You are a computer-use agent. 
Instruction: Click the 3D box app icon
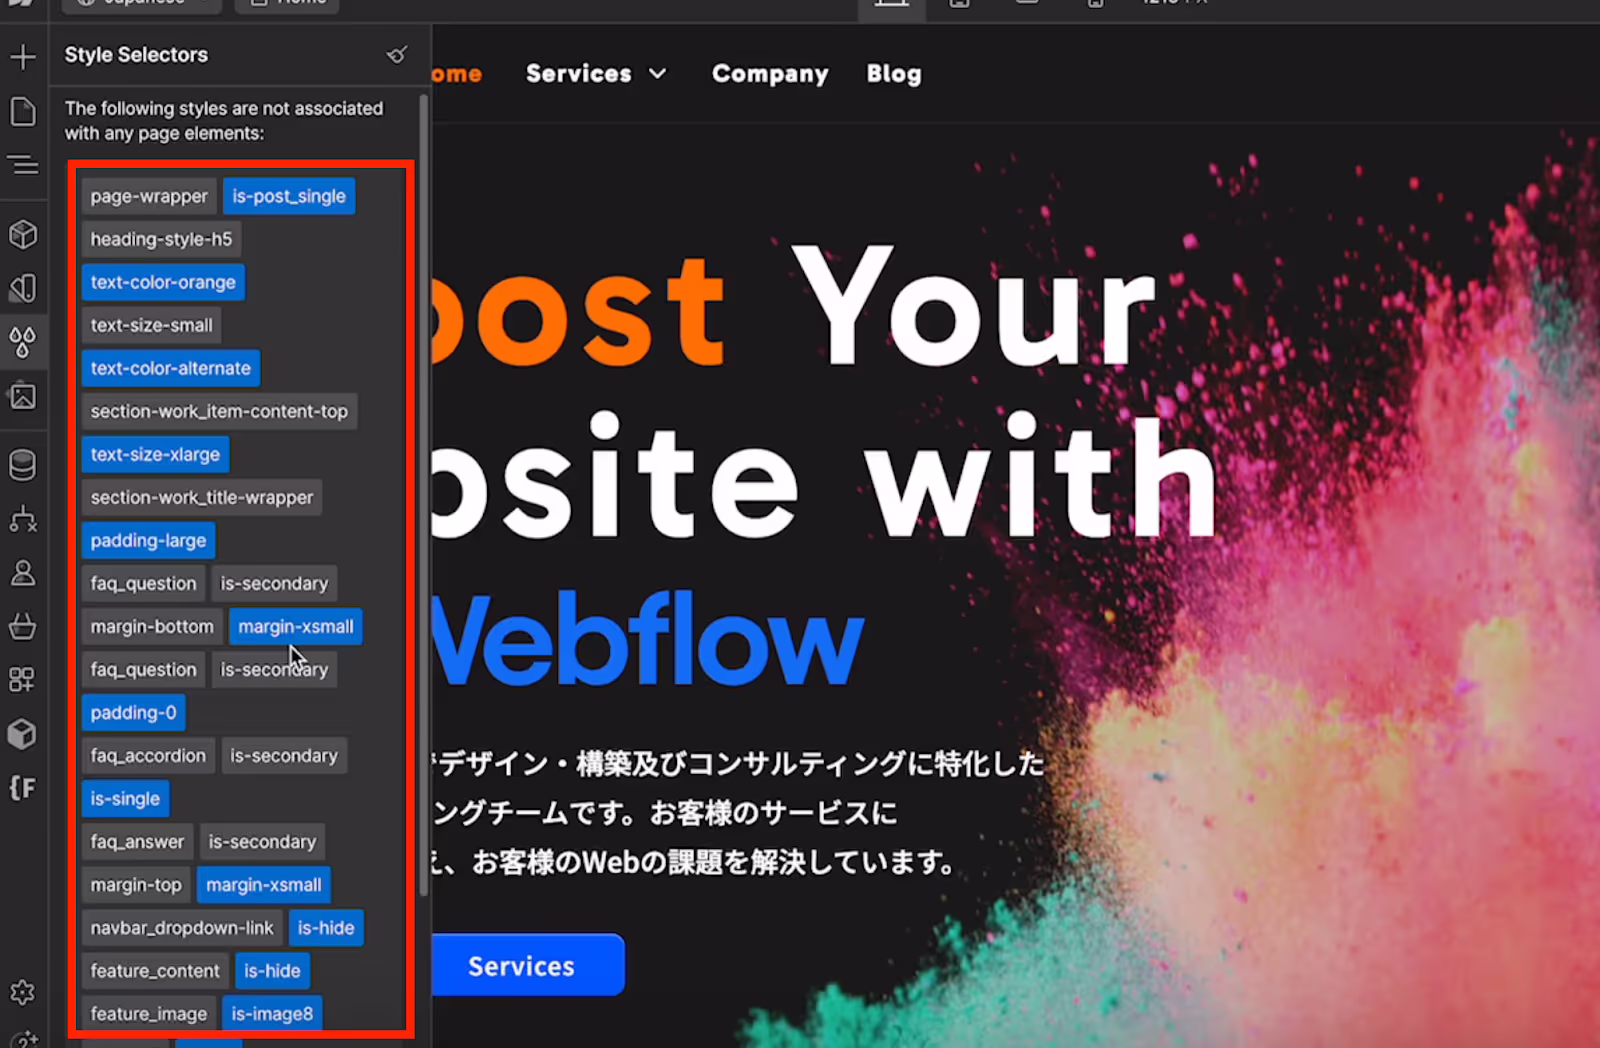(23, 734)
